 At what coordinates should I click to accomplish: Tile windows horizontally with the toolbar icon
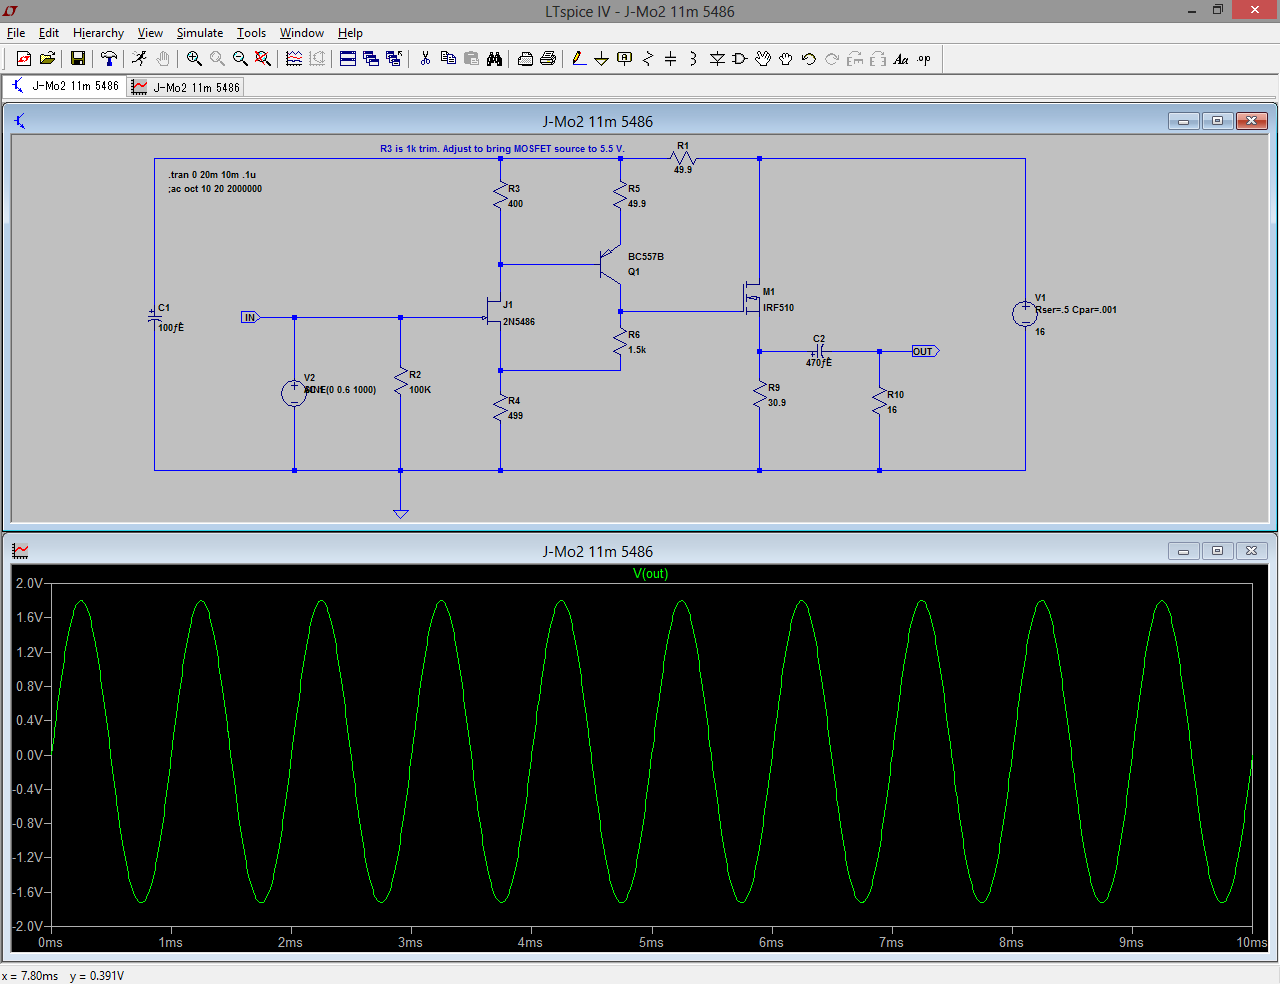click(x=348, y=59)
